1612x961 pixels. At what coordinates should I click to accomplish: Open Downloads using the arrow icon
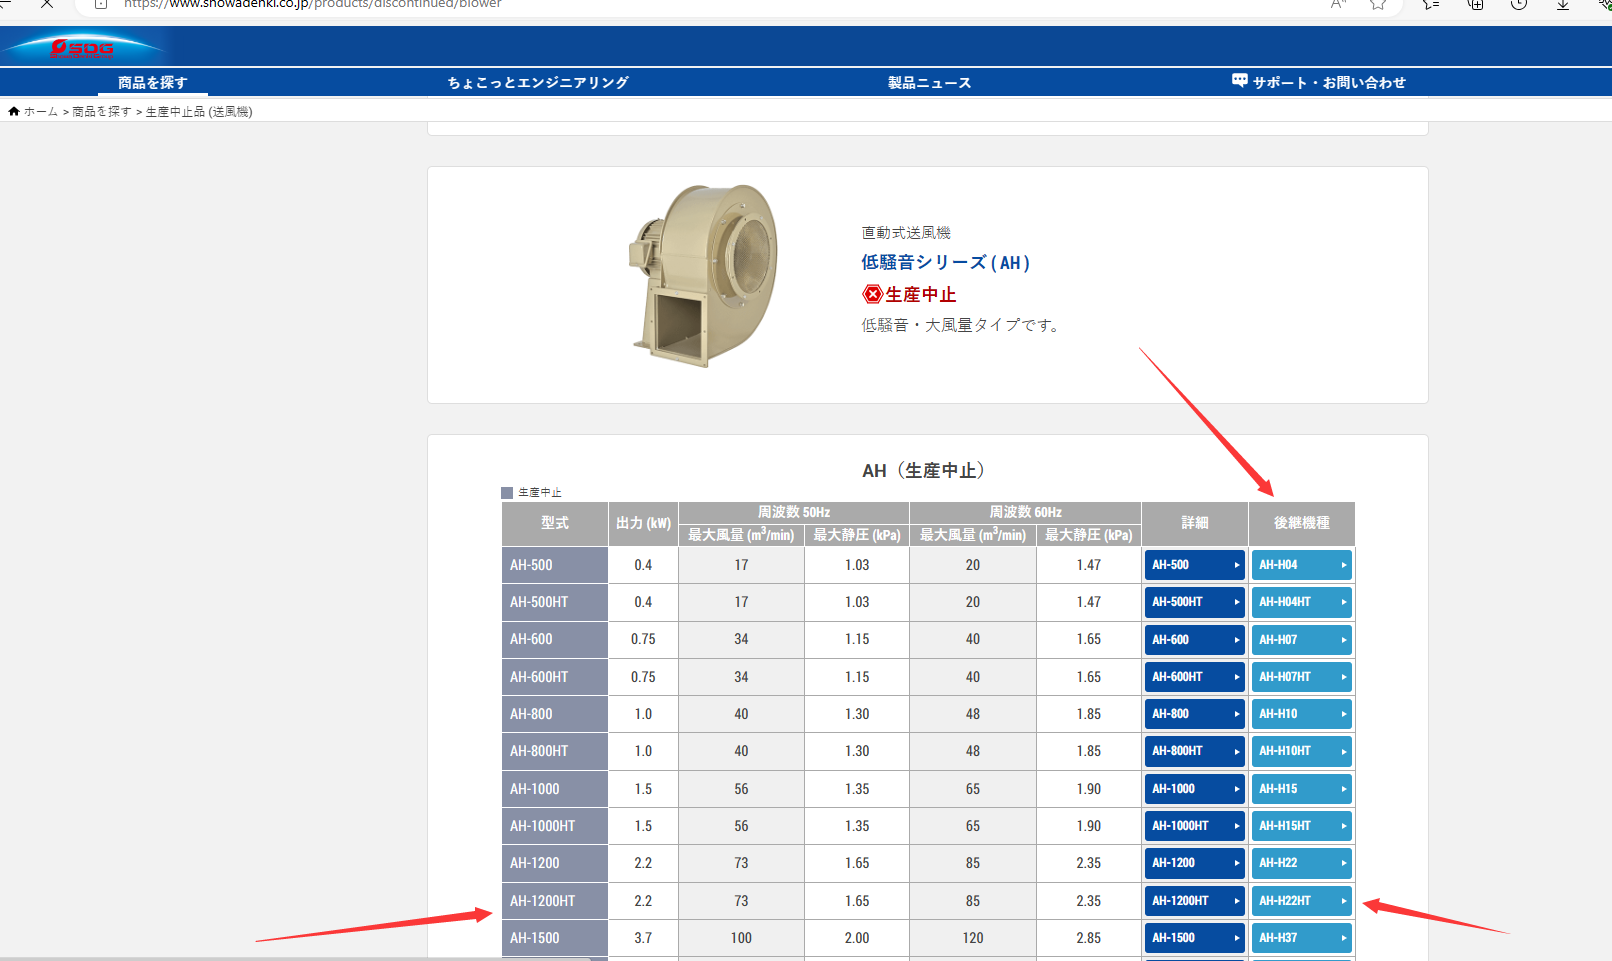[1562, 5]
